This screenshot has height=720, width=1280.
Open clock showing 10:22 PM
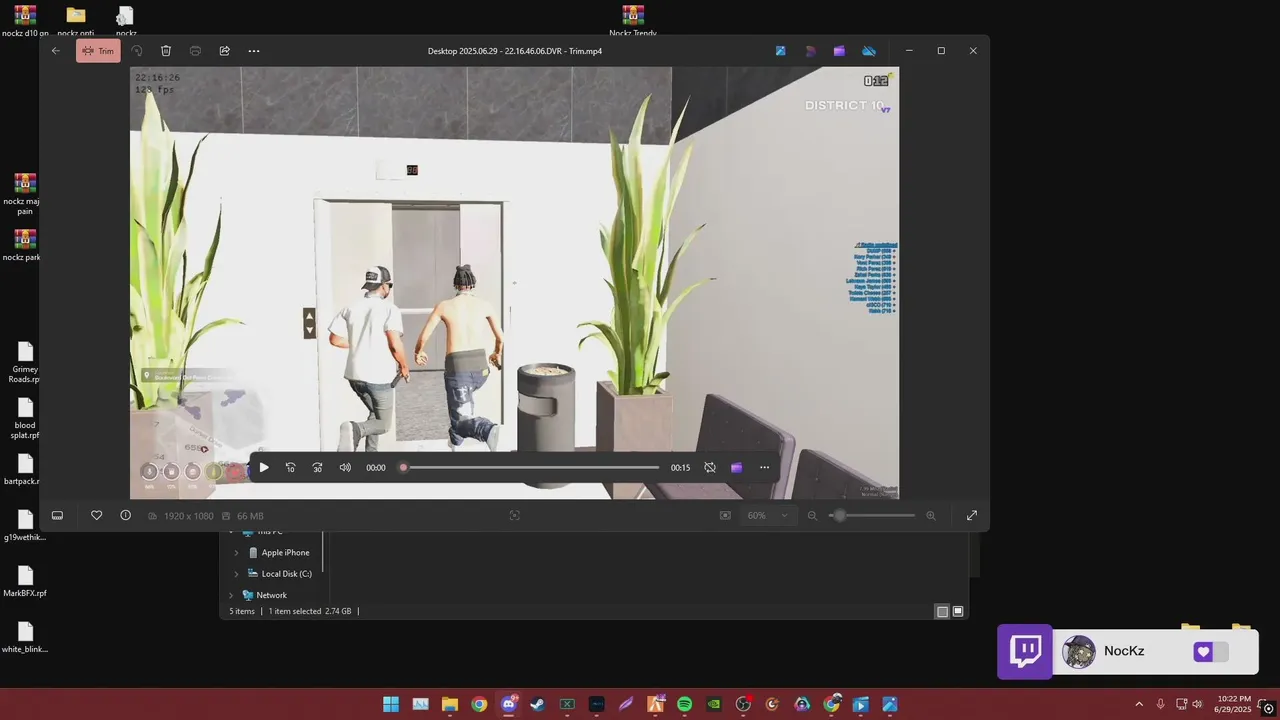pyautogui.click(x=1234, y=704)
